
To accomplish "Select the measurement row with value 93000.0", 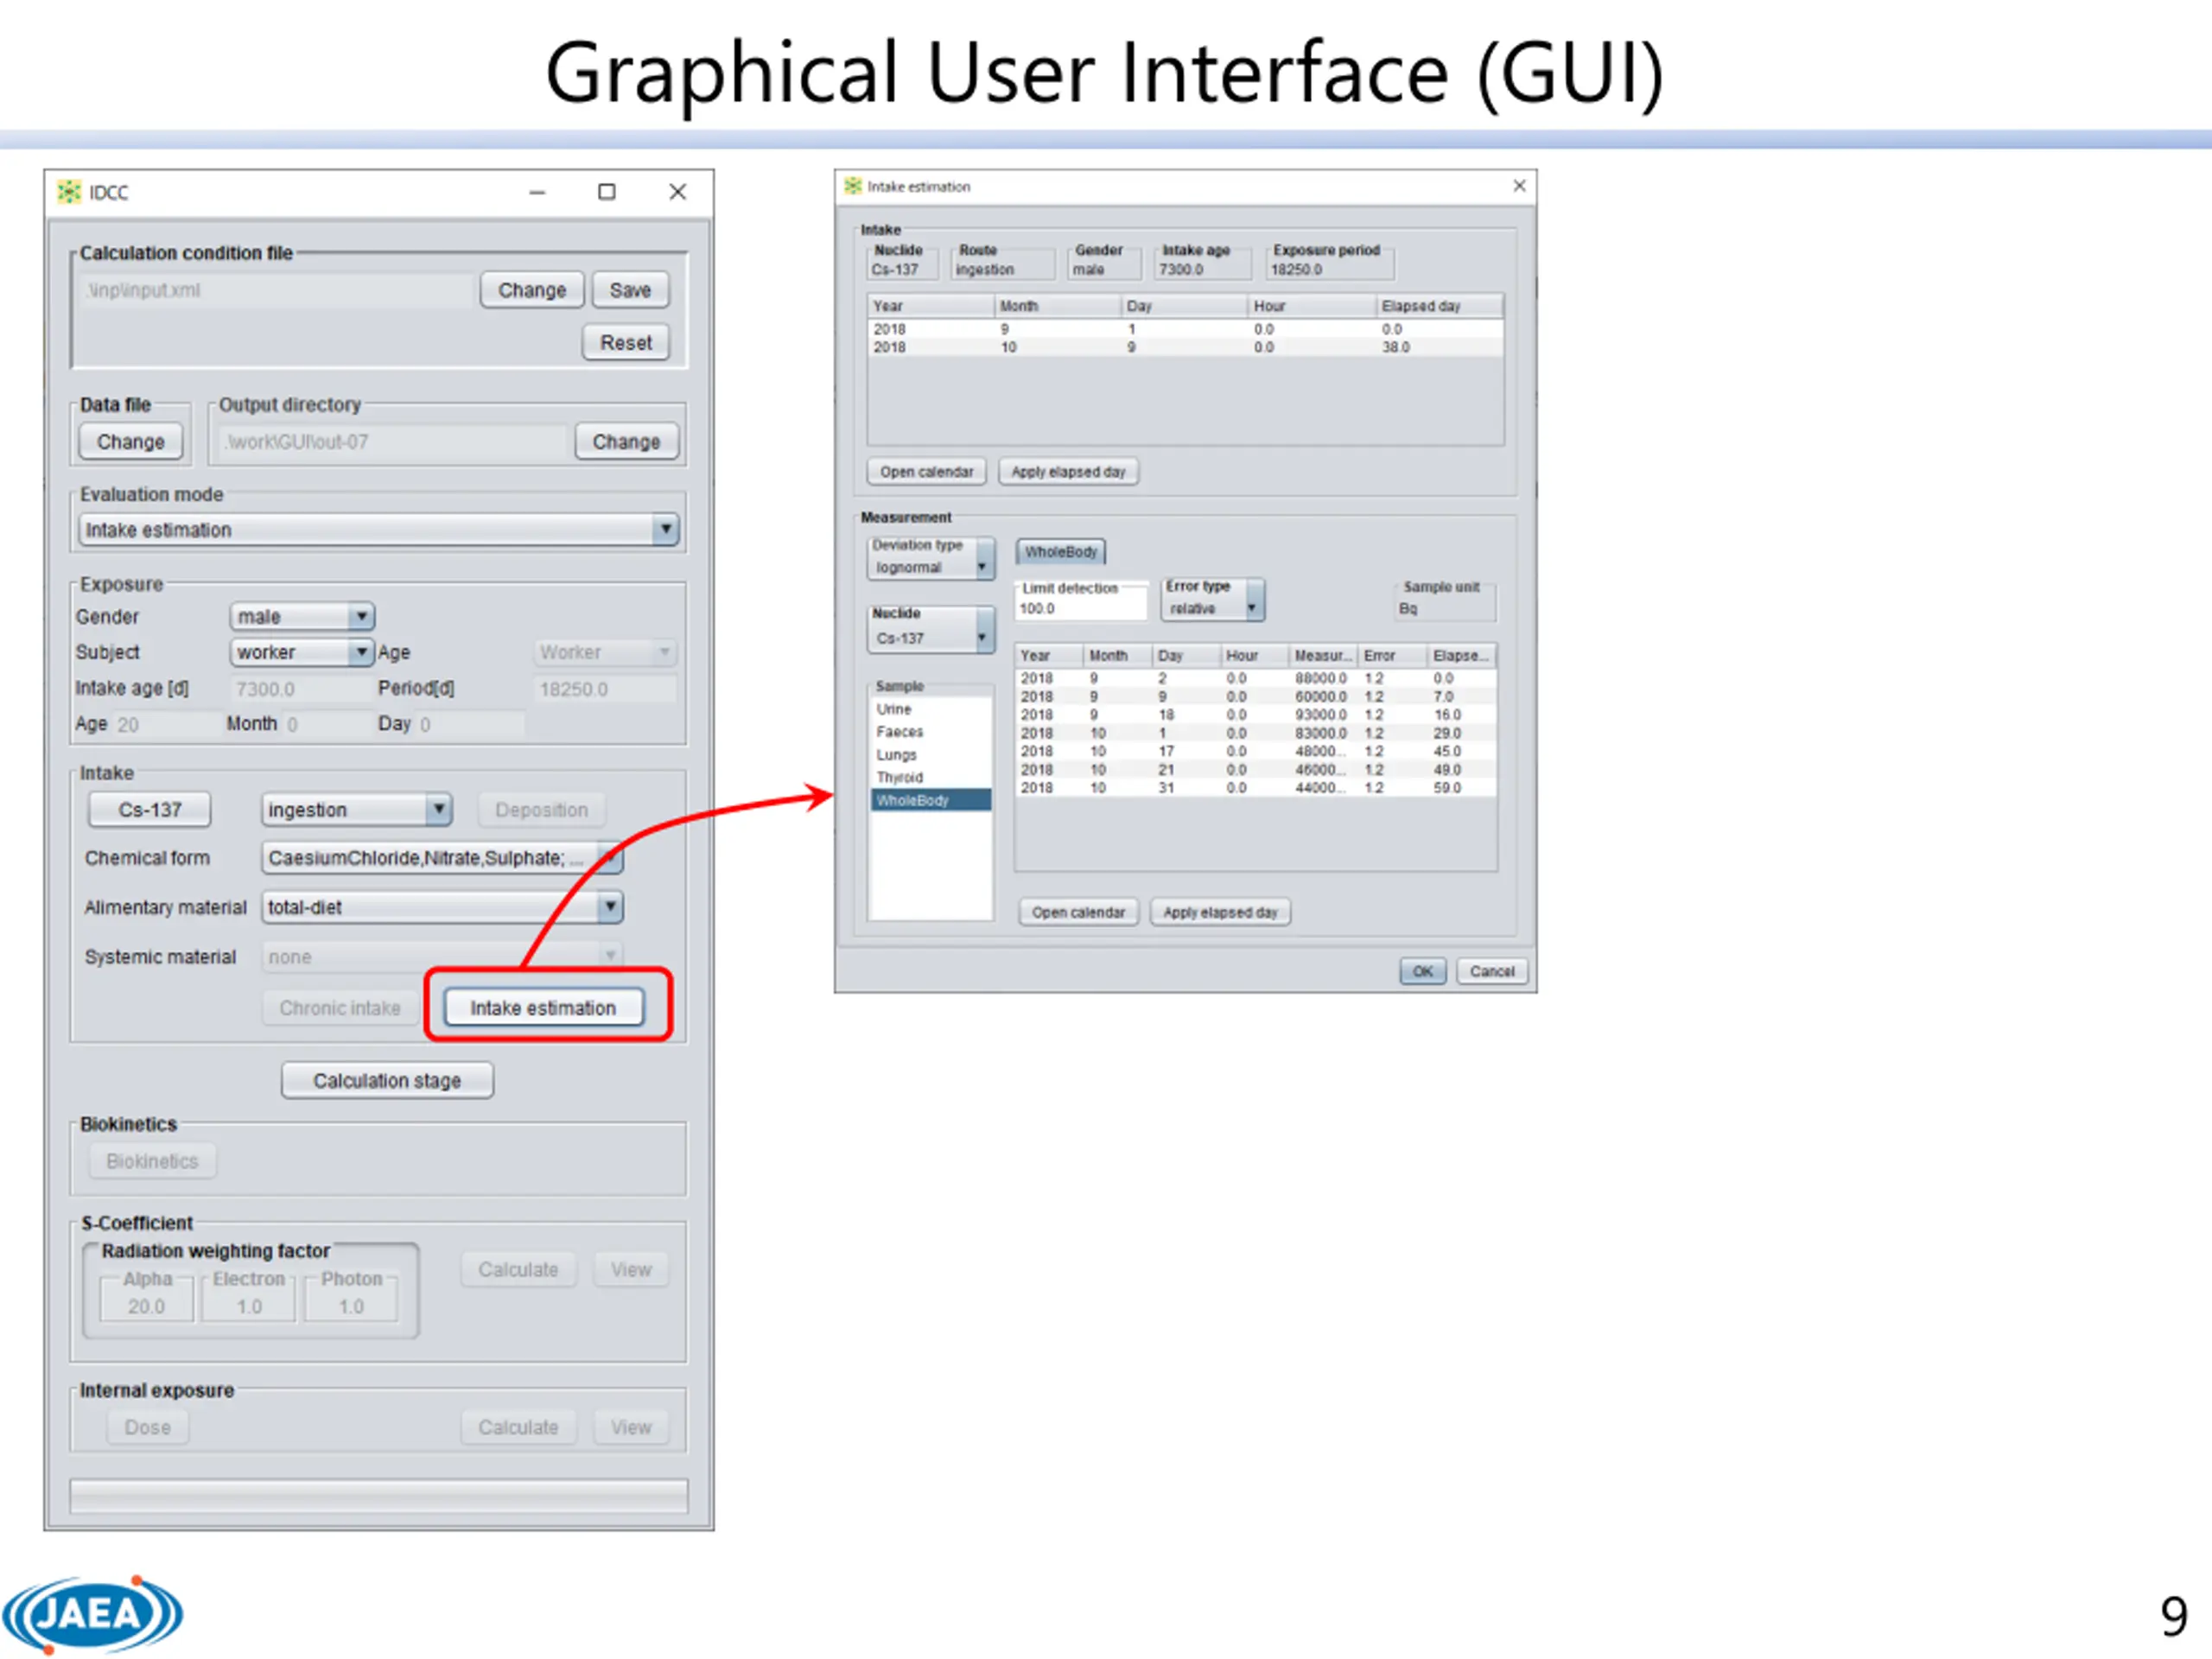I will pyautogui.click(x=1256, y=714).
